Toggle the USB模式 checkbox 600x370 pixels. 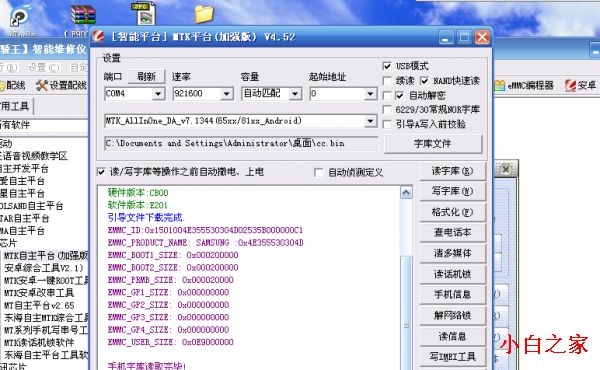(387, 66)
